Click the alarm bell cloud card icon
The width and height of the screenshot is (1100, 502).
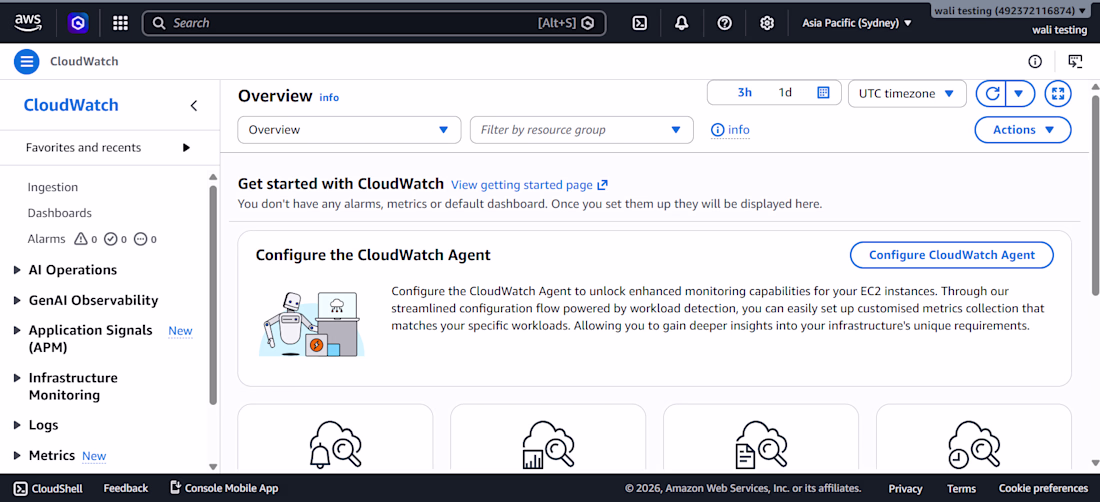(335, 445)
